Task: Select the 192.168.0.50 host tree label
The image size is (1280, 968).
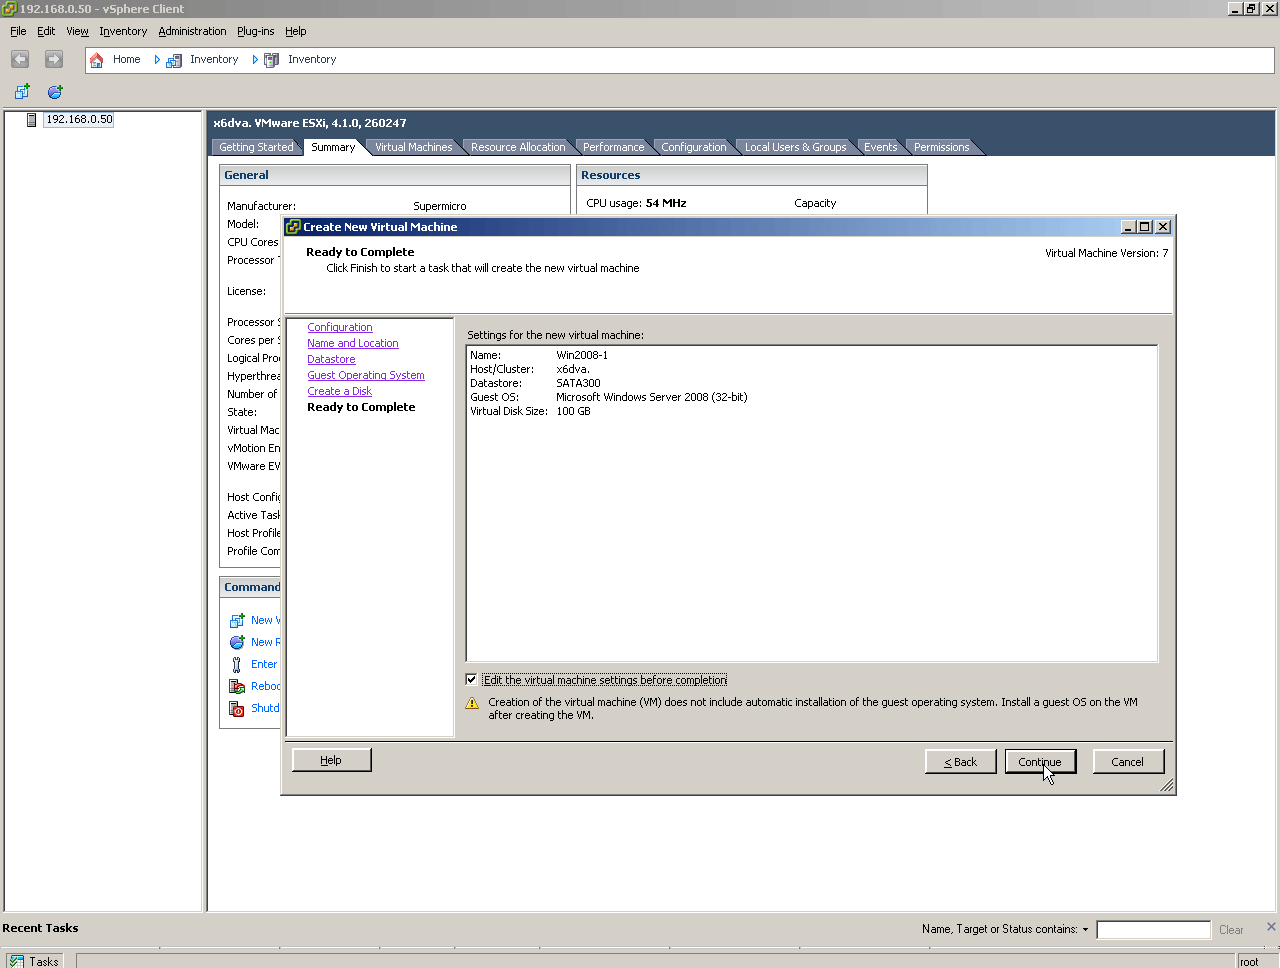Action: (79, 120)
